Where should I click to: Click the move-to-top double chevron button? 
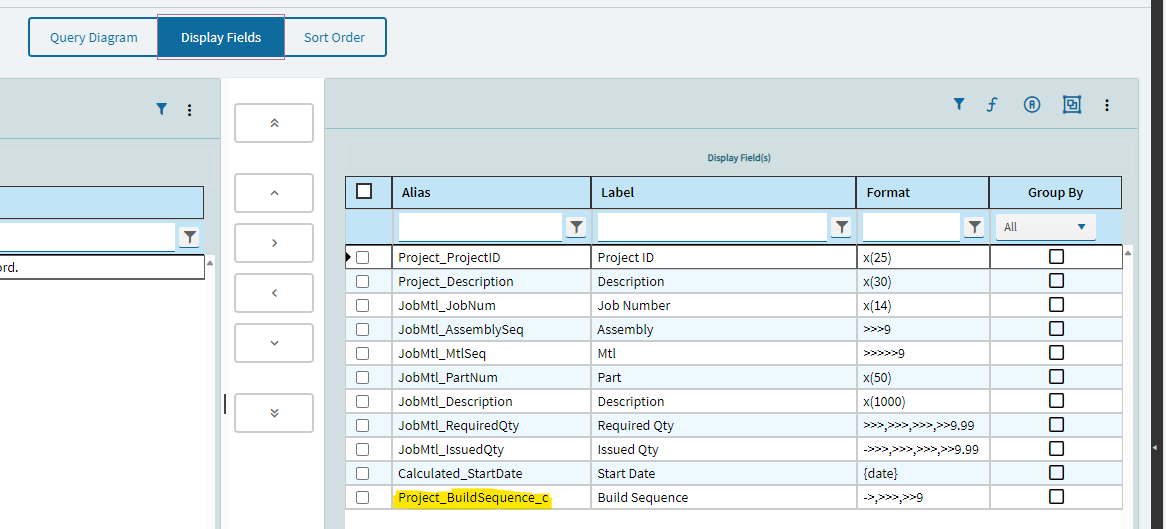coord(274,123)
